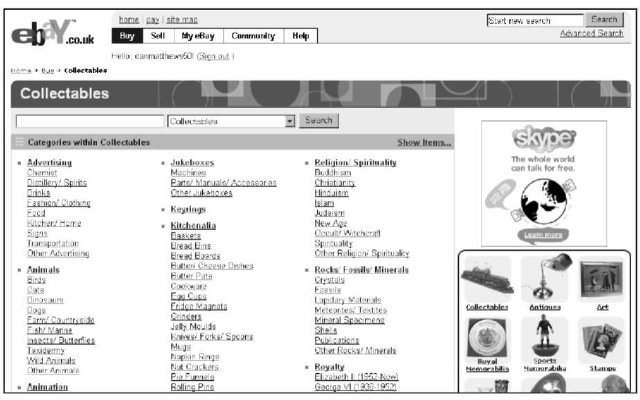Open the Royal Memorabilia plate thumbnail
The width and height of the screenshot is (640, 400).
(x=487, y=337)
